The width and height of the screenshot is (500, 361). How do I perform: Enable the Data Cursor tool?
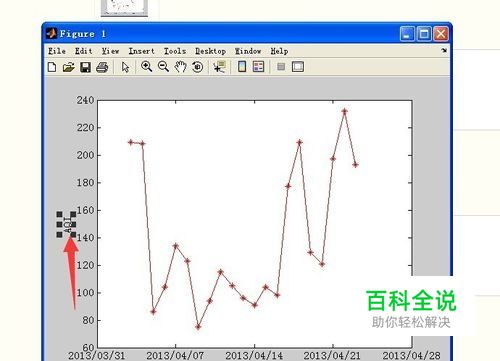coord(220,67)
